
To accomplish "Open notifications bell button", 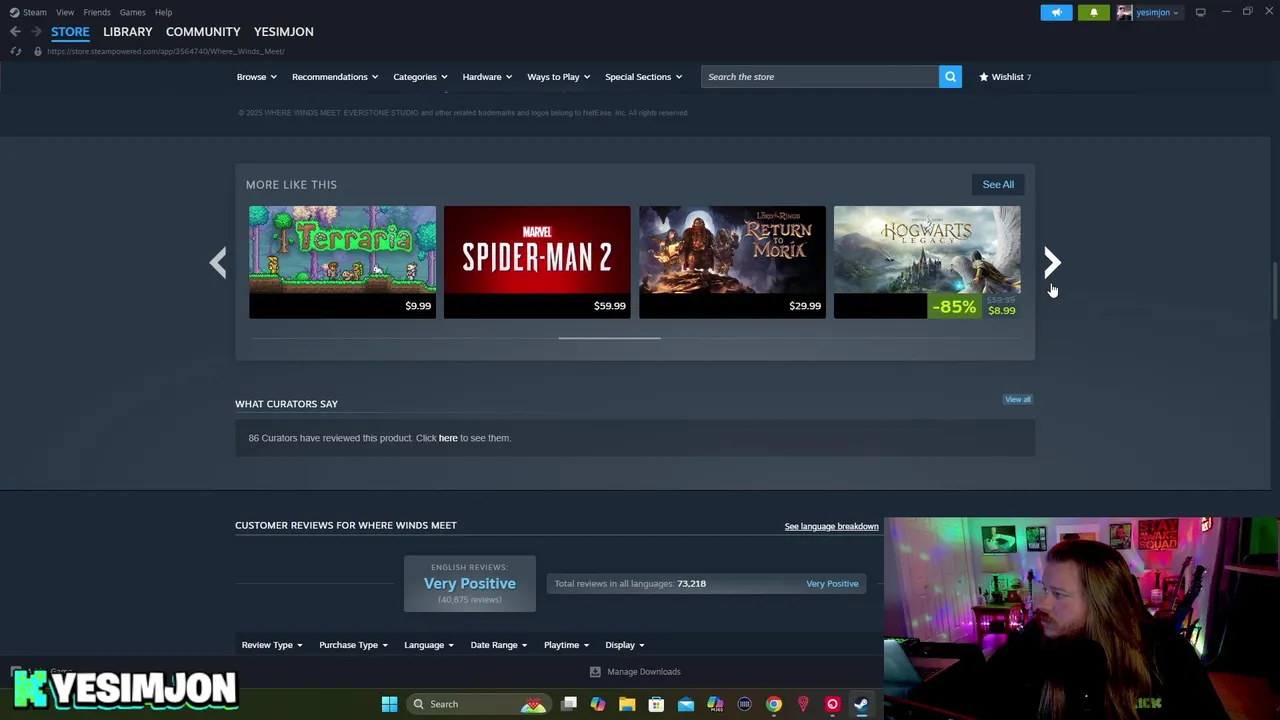I will tap(1093, 12).
